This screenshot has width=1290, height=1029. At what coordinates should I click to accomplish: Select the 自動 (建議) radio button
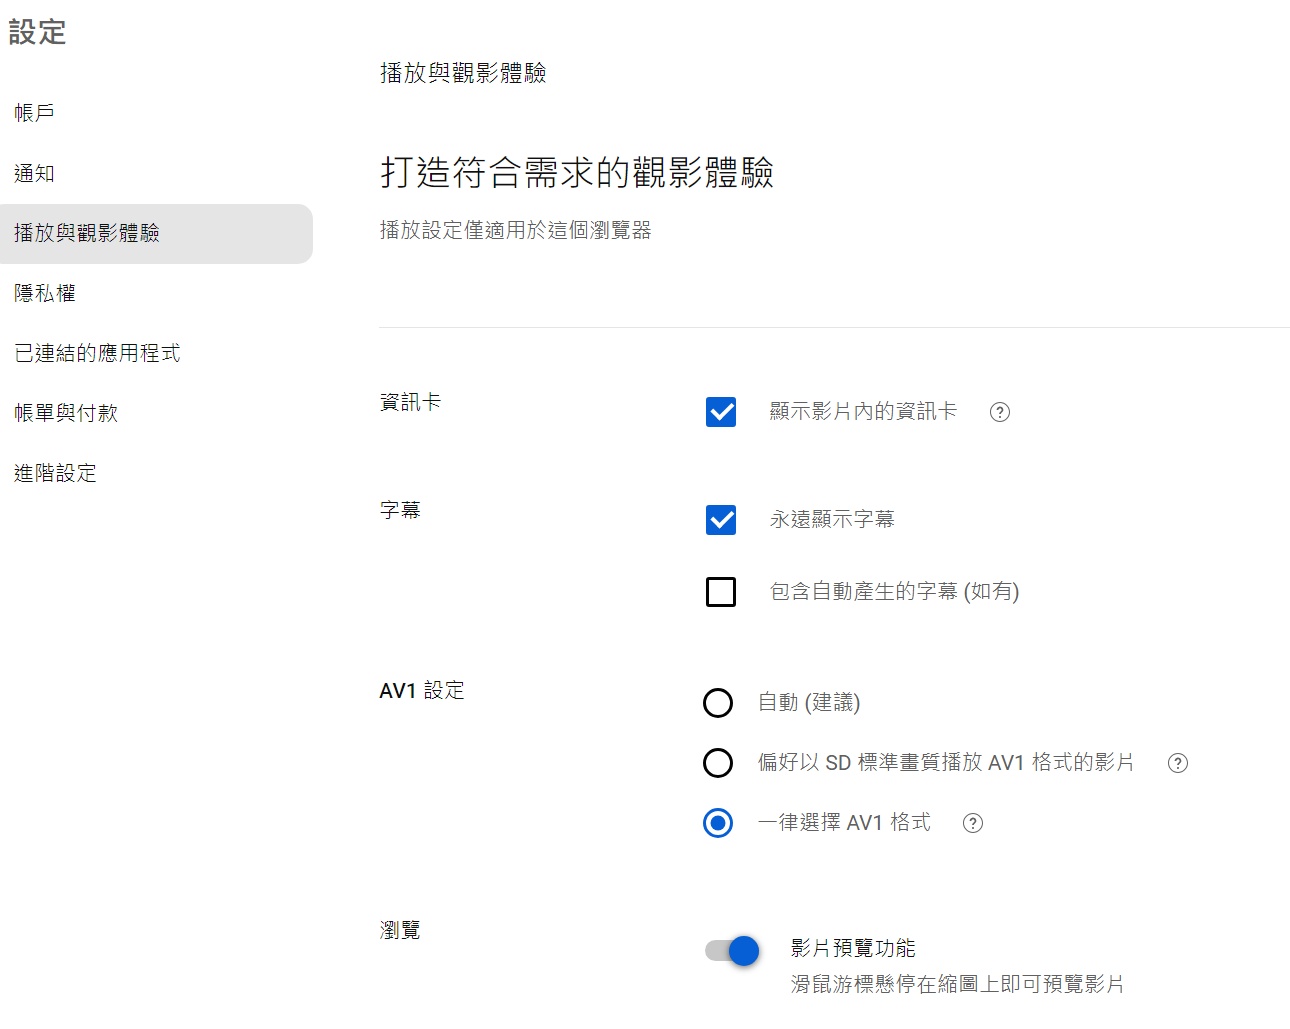pos(718,703)
